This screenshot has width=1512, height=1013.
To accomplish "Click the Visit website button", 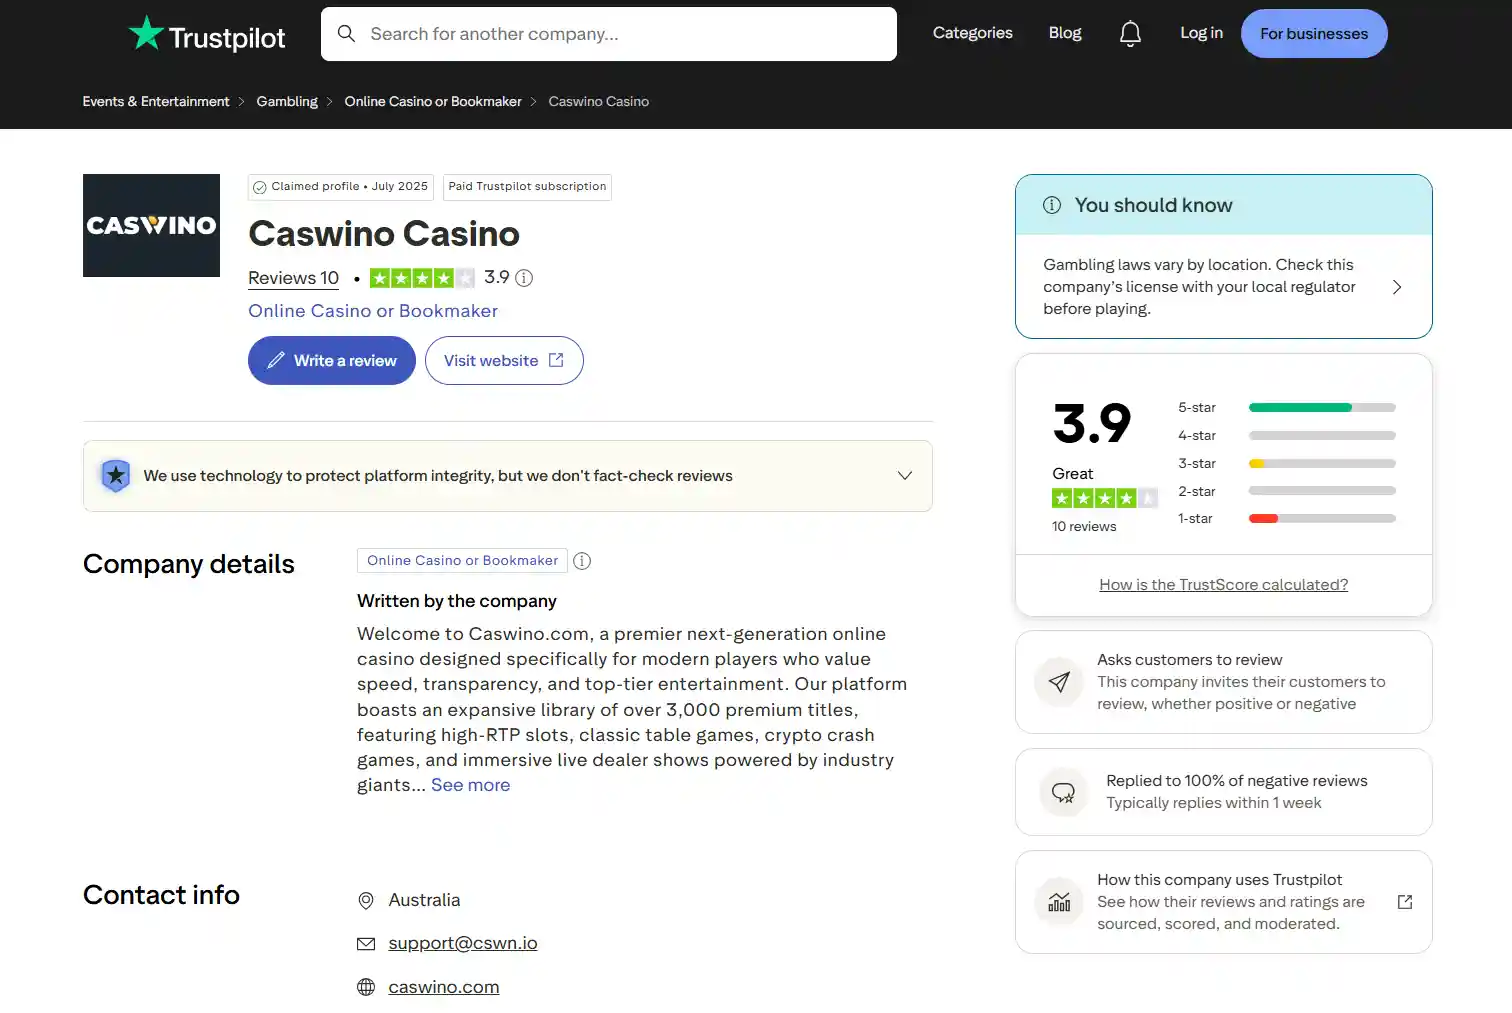I will pos(504,361).
